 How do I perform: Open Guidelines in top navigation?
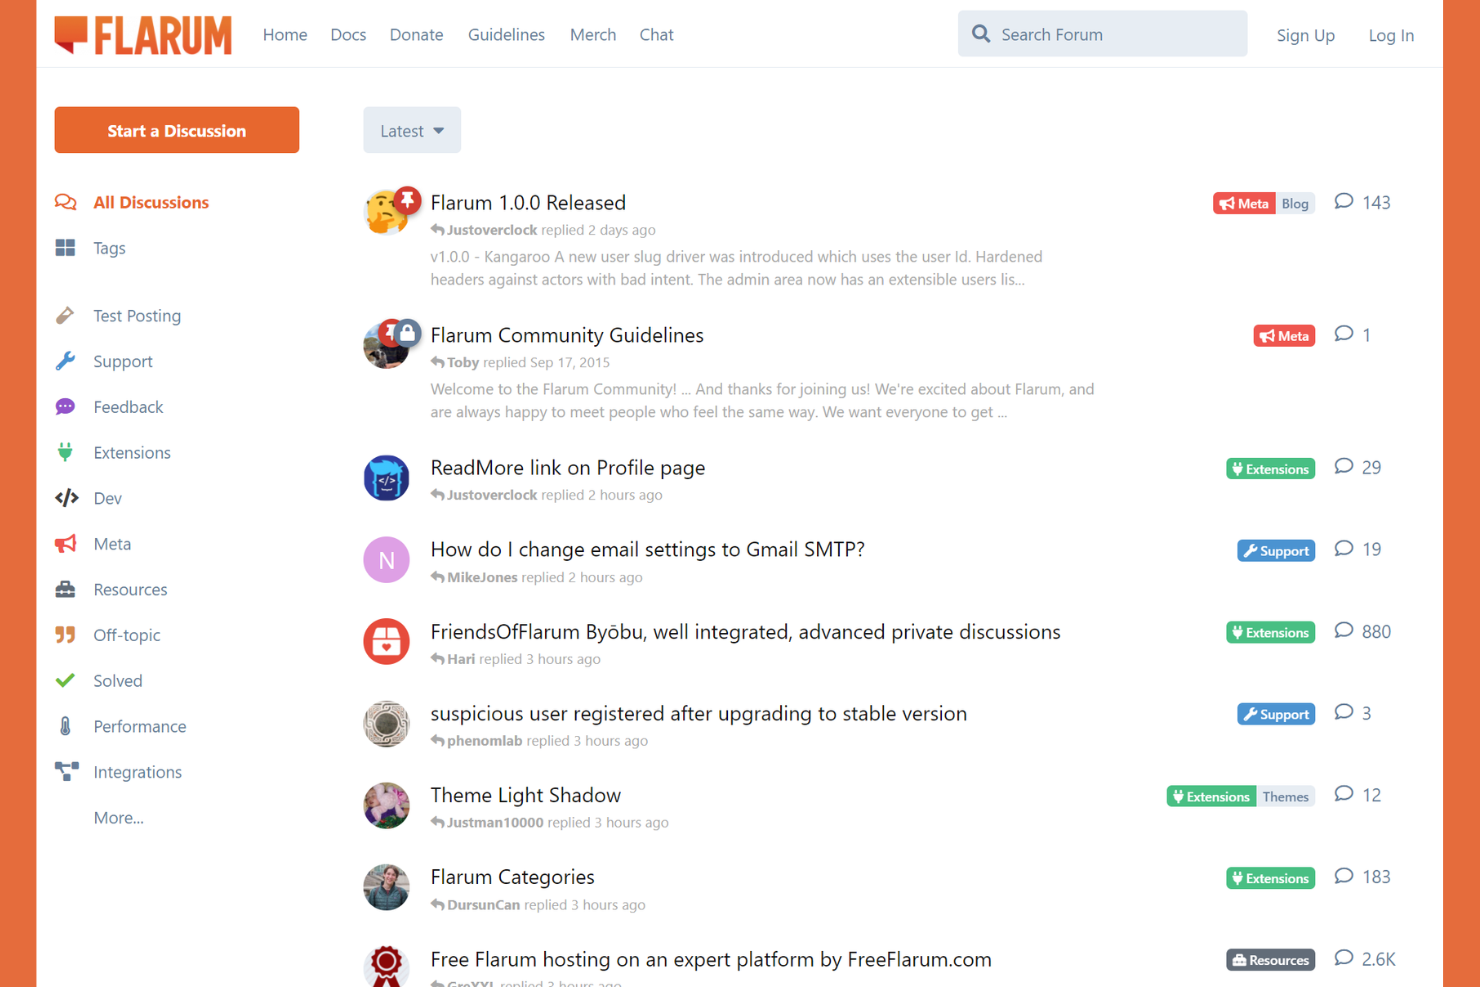click(506, 34)
